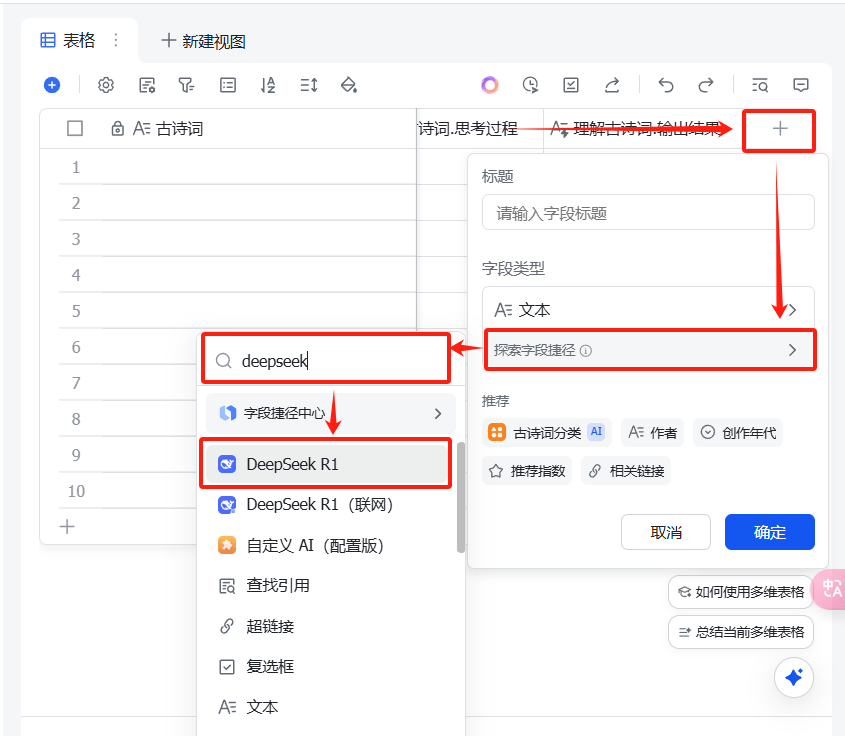Click the blue sparkle AI assistant button
The height and width of the screenshot is (736, 845).
click(794, 677)
